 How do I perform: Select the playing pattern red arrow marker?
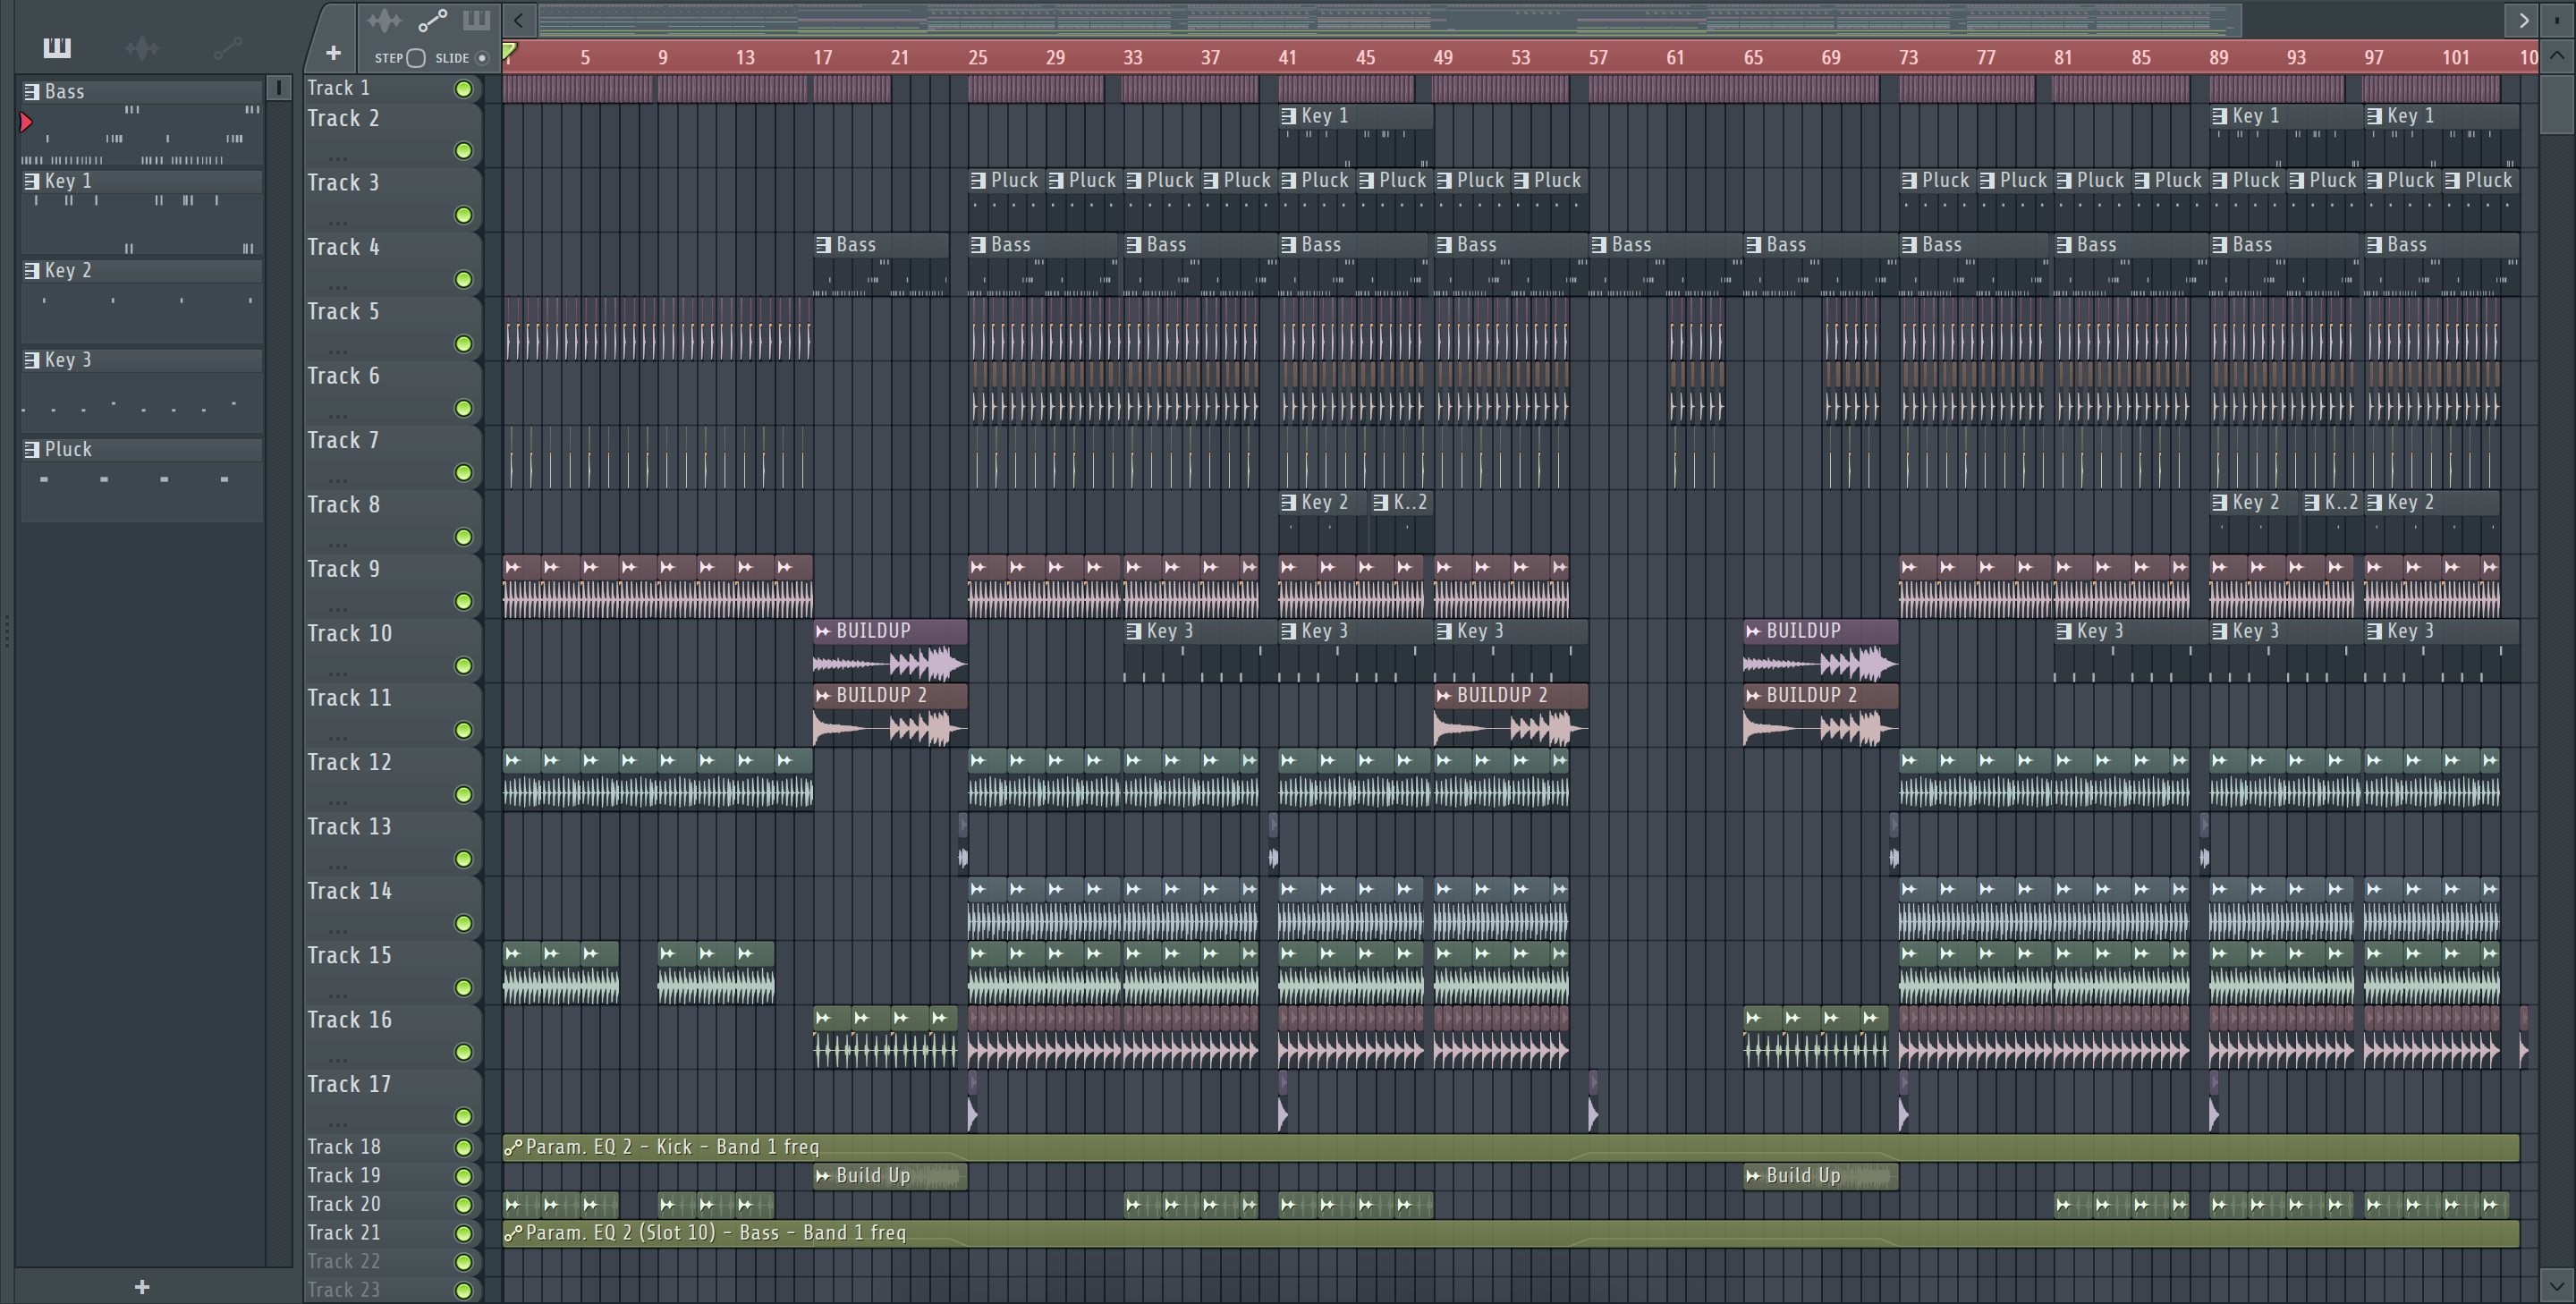(26, 122)
